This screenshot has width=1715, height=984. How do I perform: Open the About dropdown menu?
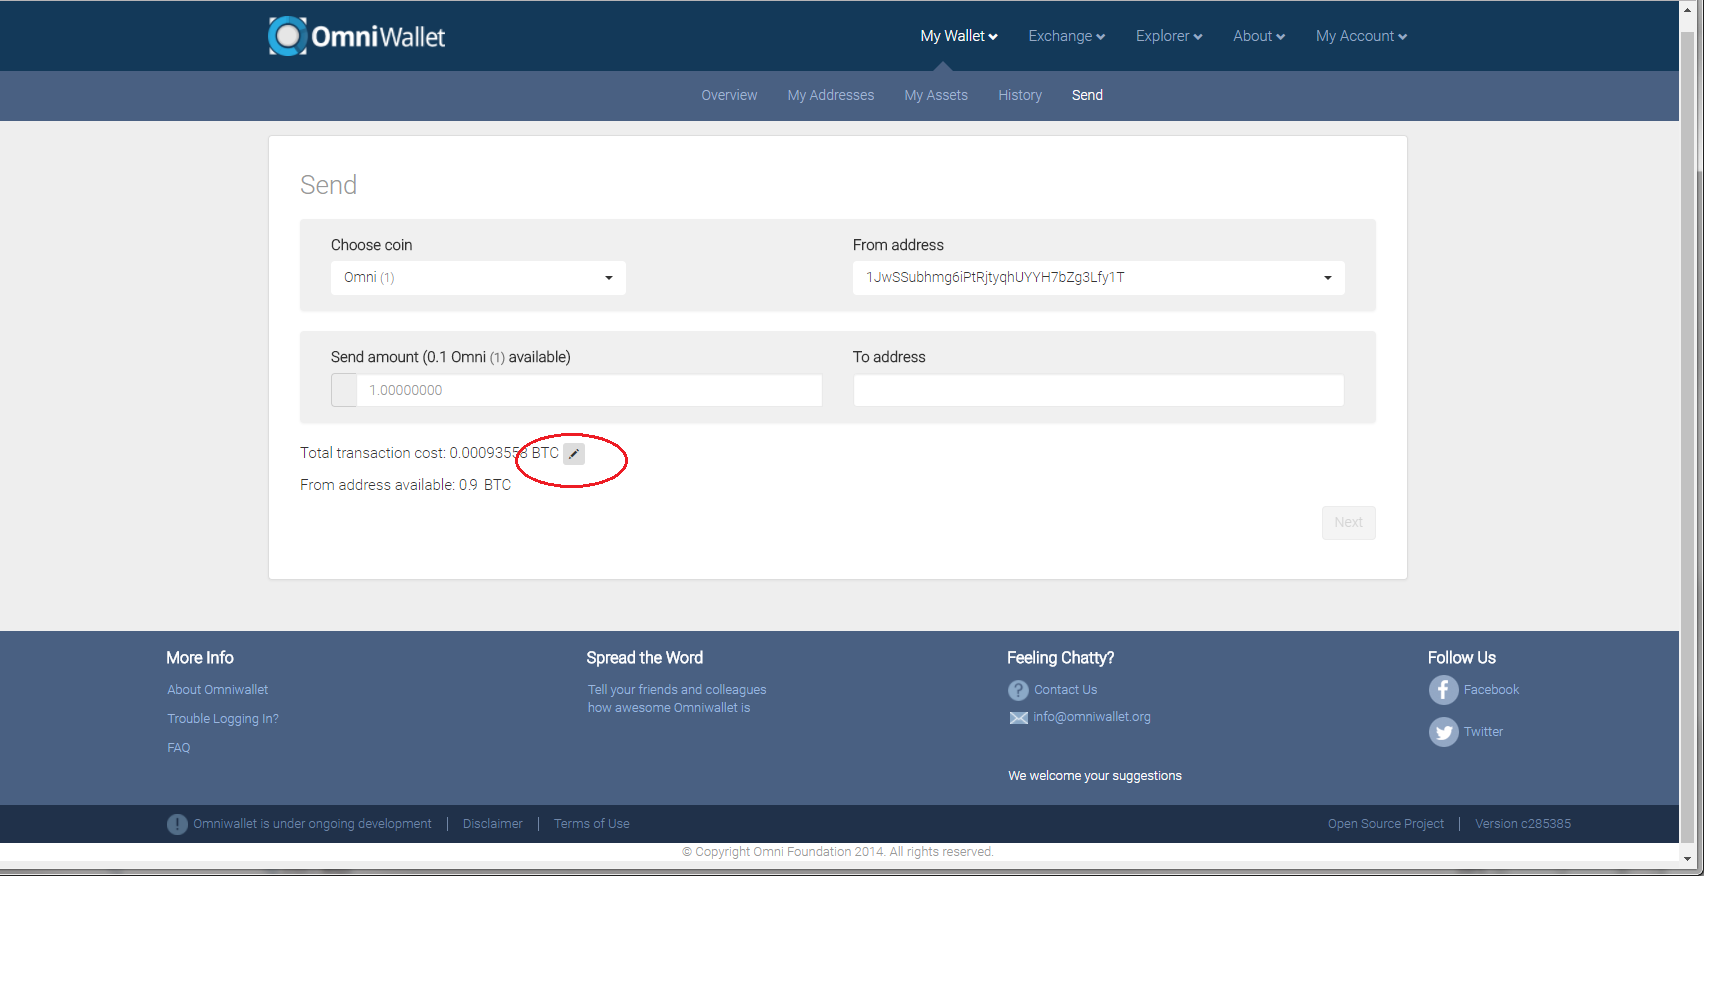click(x=1259, y=36)
